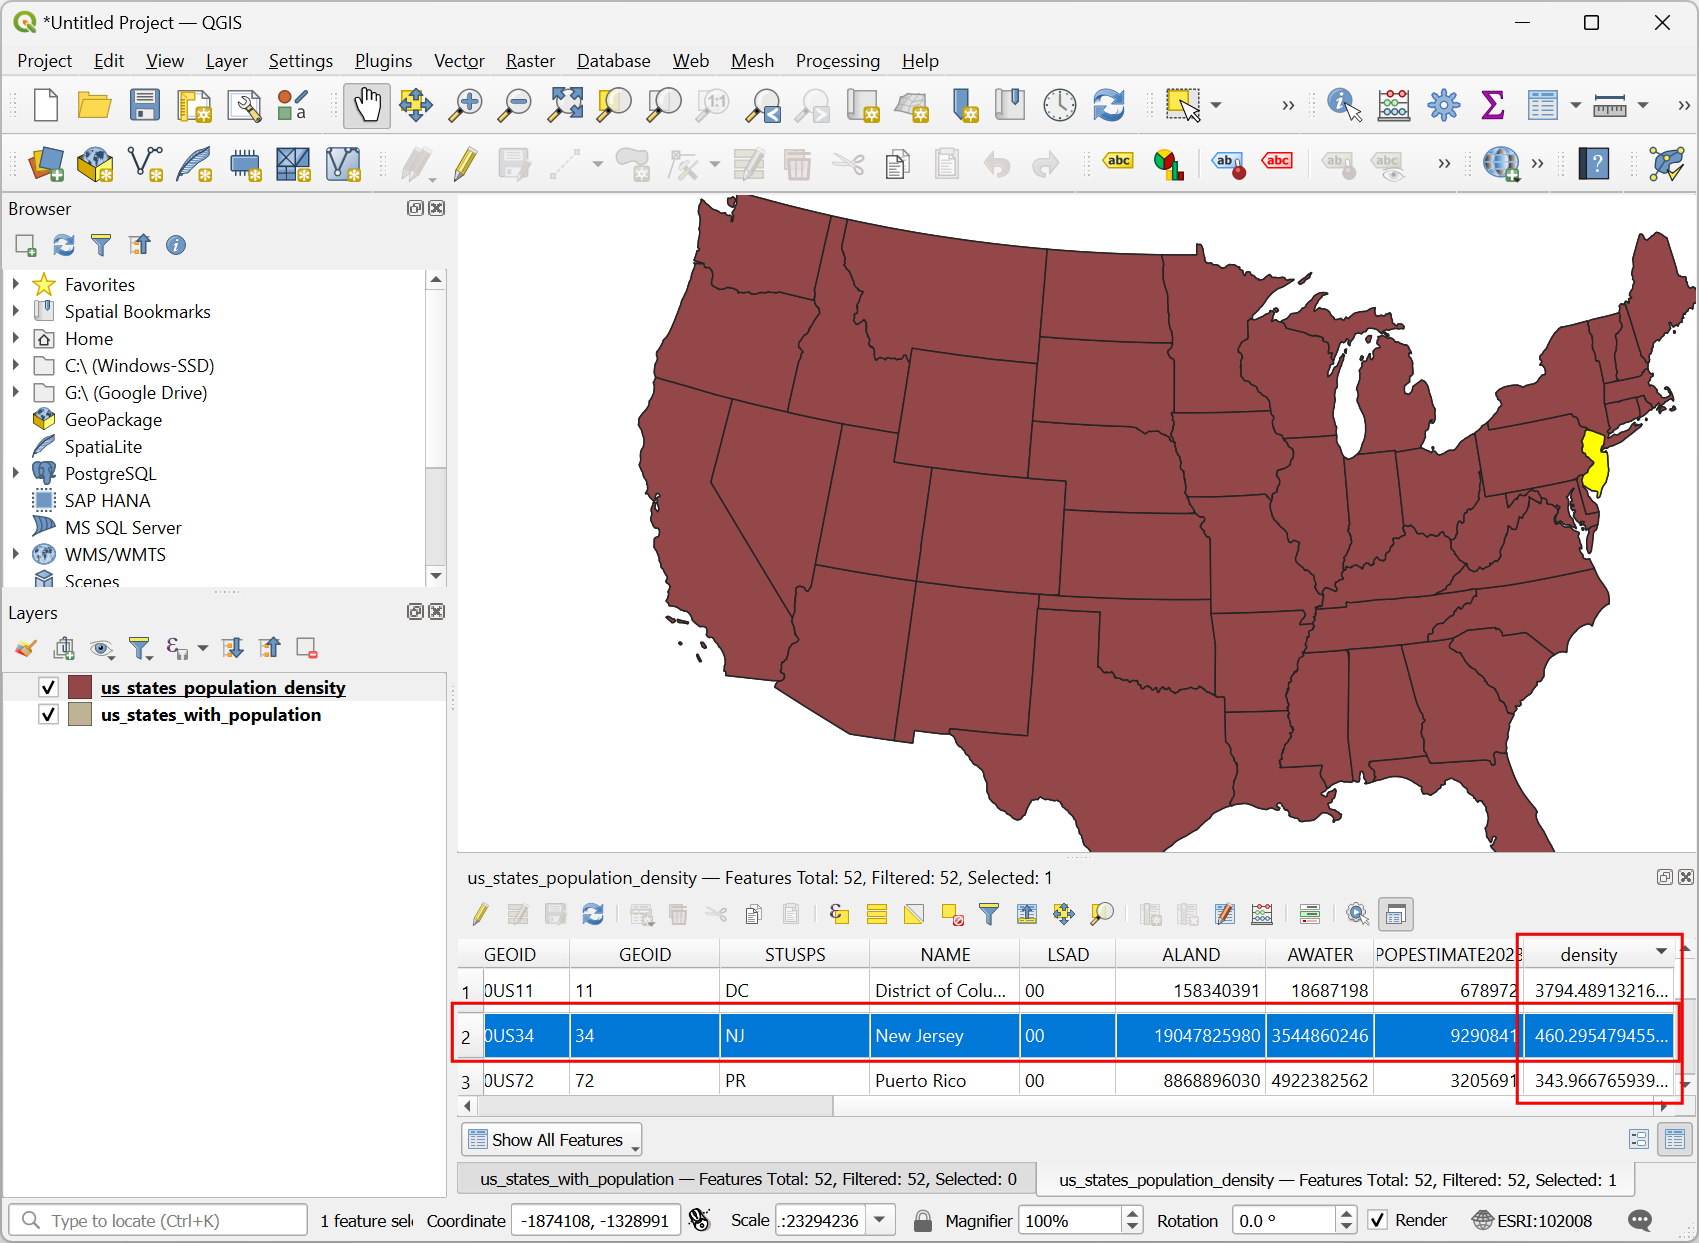
Task: Switch to us_states_with_population attribute table tab
Action: pyautogui.click(x=747, y=1179)
